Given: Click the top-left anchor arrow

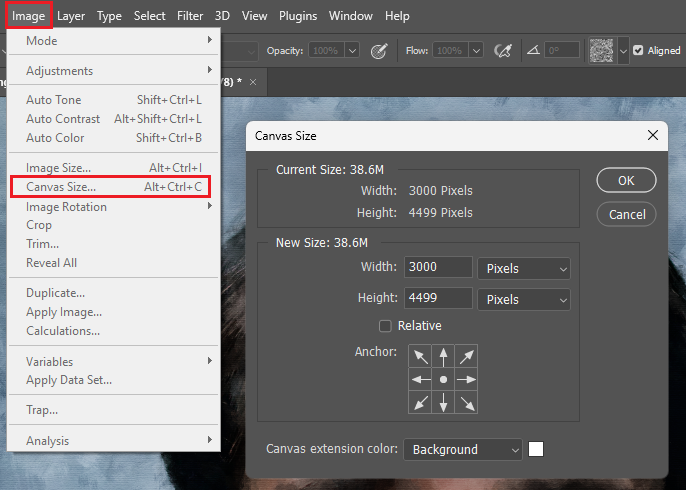Looking at the screenshot, I should click(420, 357).
